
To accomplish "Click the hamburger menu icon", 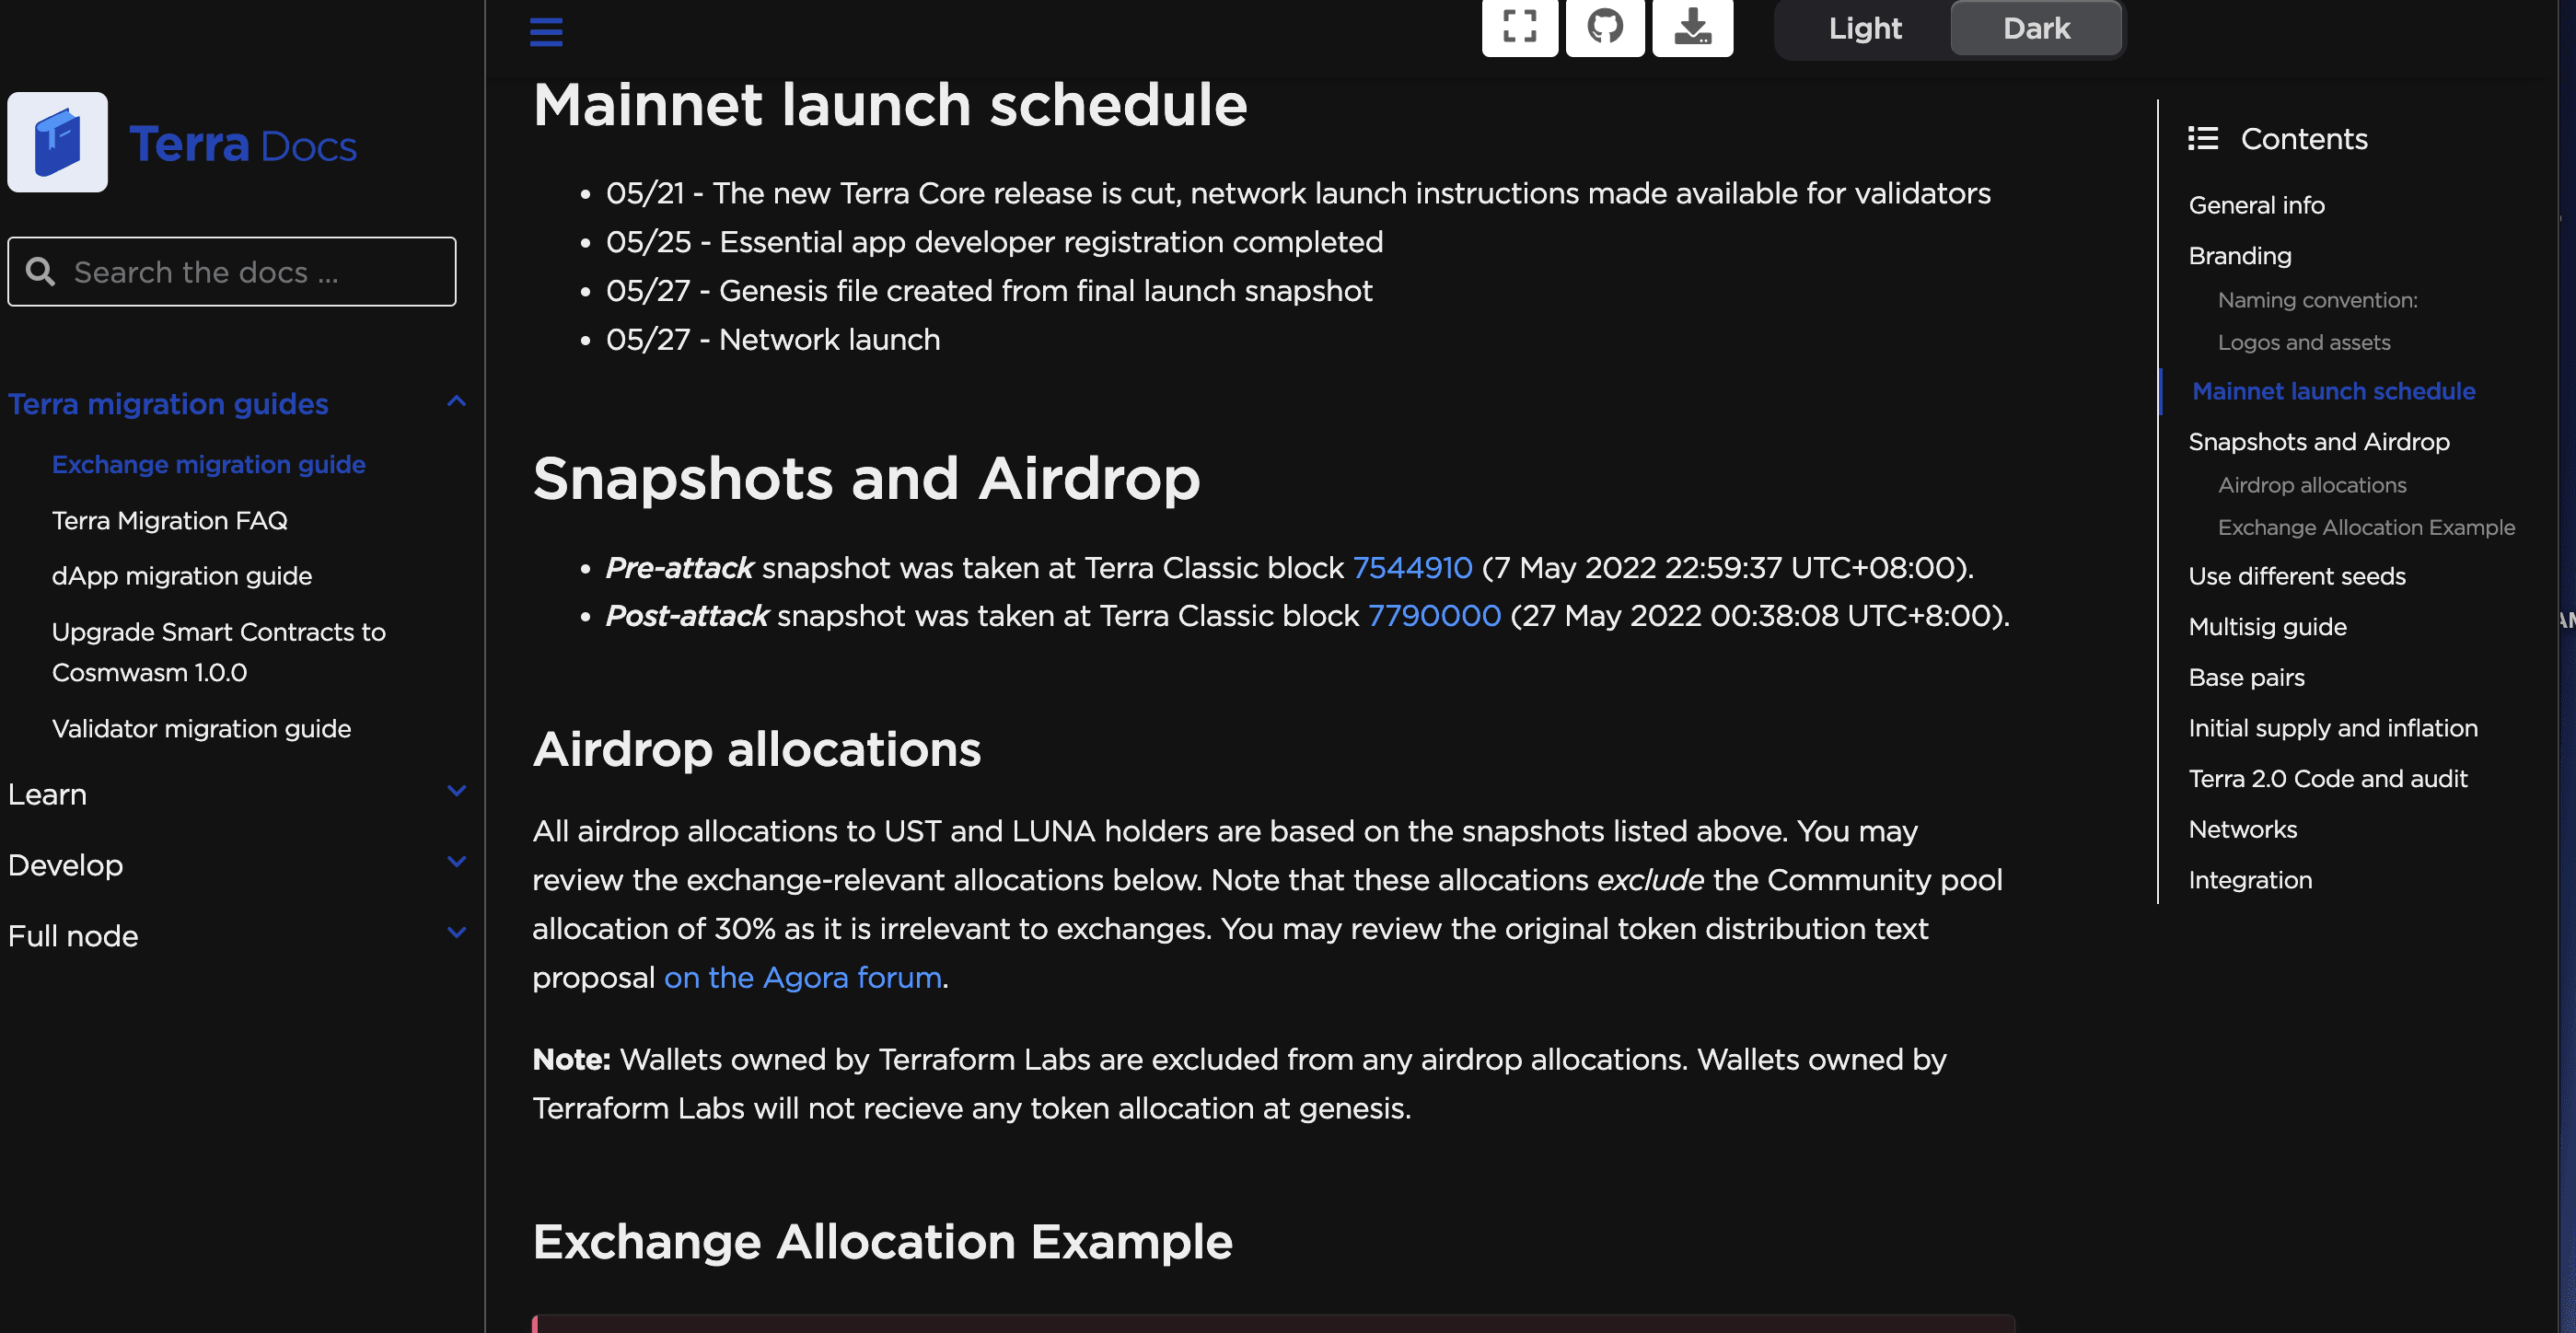I will point(546,31).
